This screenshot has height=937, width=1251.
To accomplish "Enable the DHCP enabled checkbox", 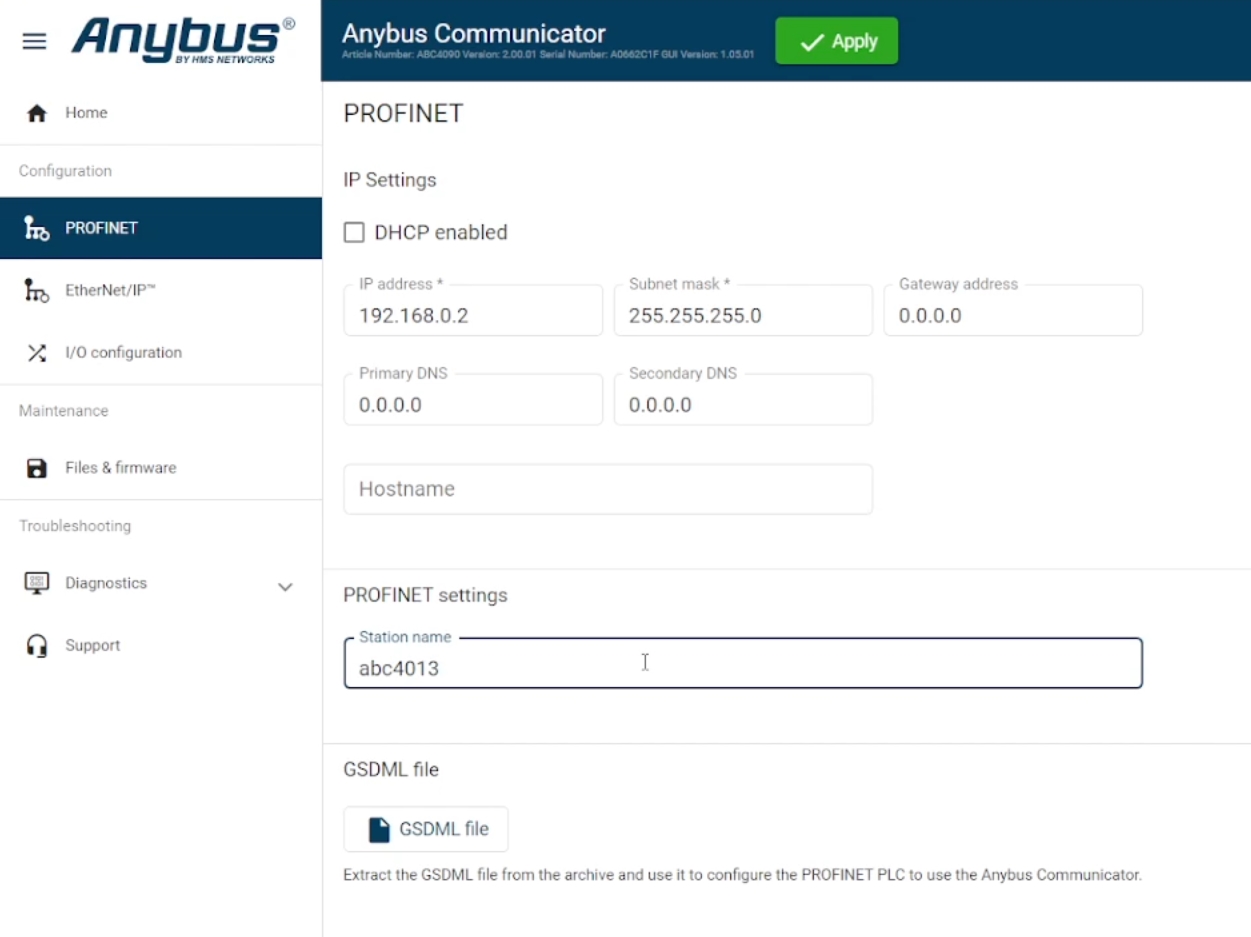I will click(354, 232).
